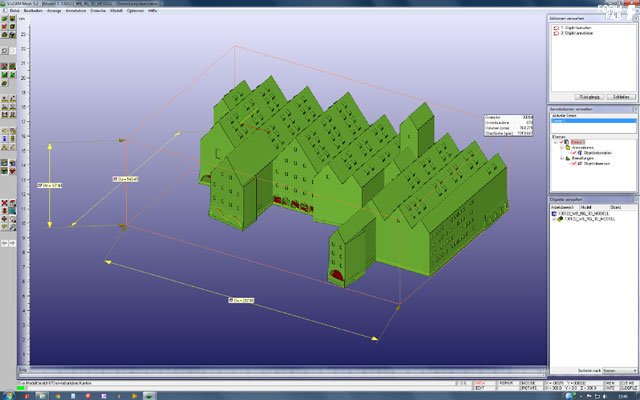Open Windows Start menu orb

pos(8,396)
